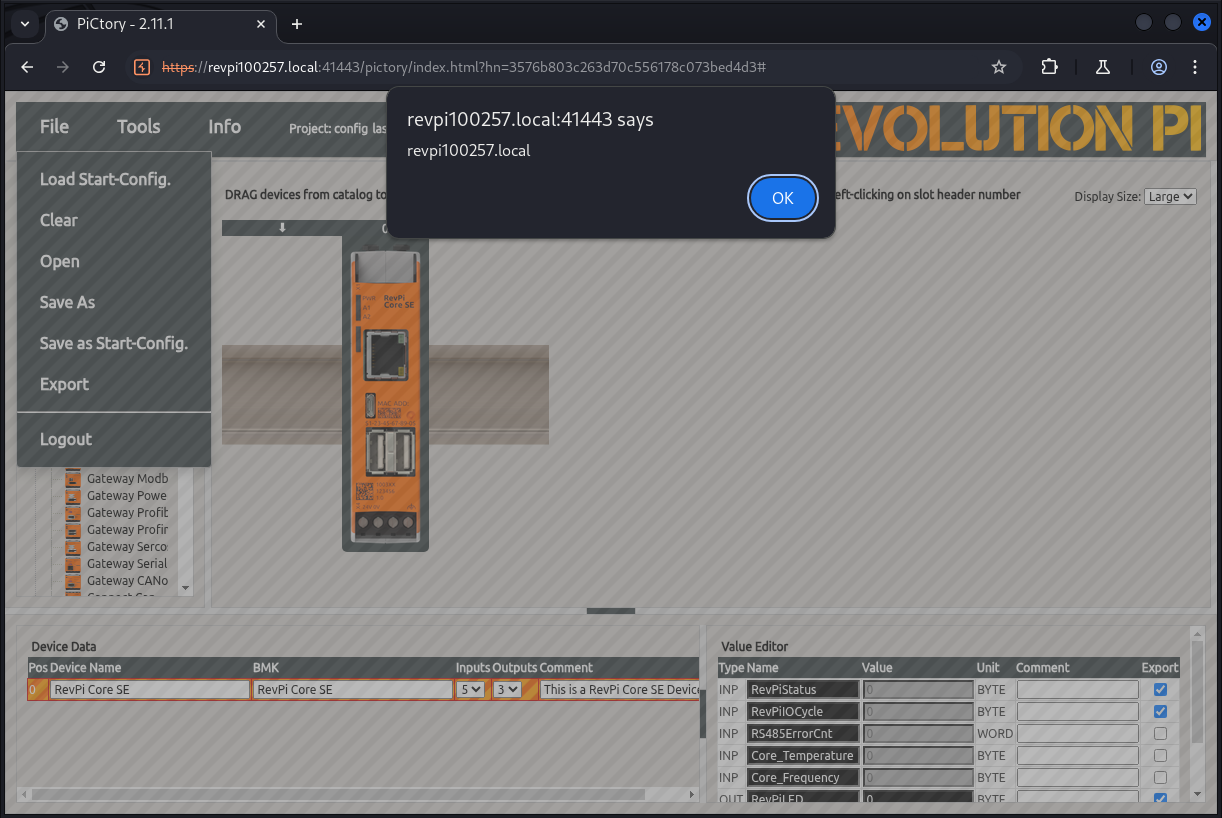The width and height of the screenshot is (1222, 818).
Task: Open the browser extensions puzzle icon
Action: click(1049, 67)
